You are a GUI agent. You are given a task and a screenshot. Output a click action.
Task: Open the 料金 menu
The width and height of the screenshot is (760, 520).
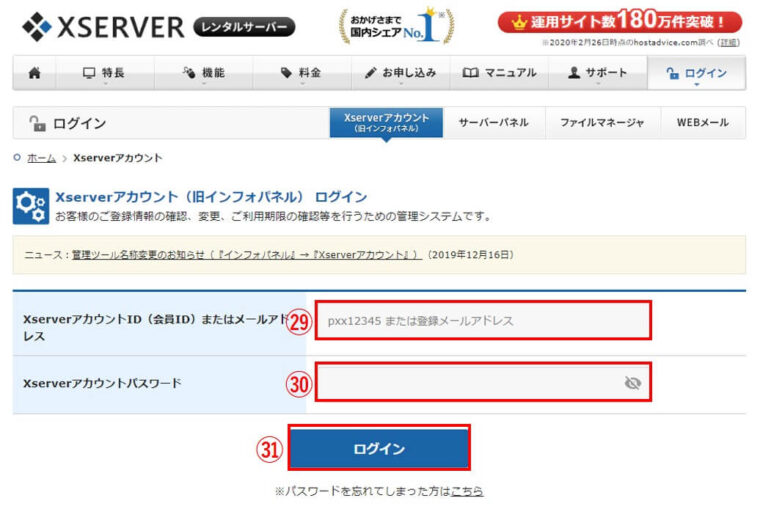tap(301, 73)
